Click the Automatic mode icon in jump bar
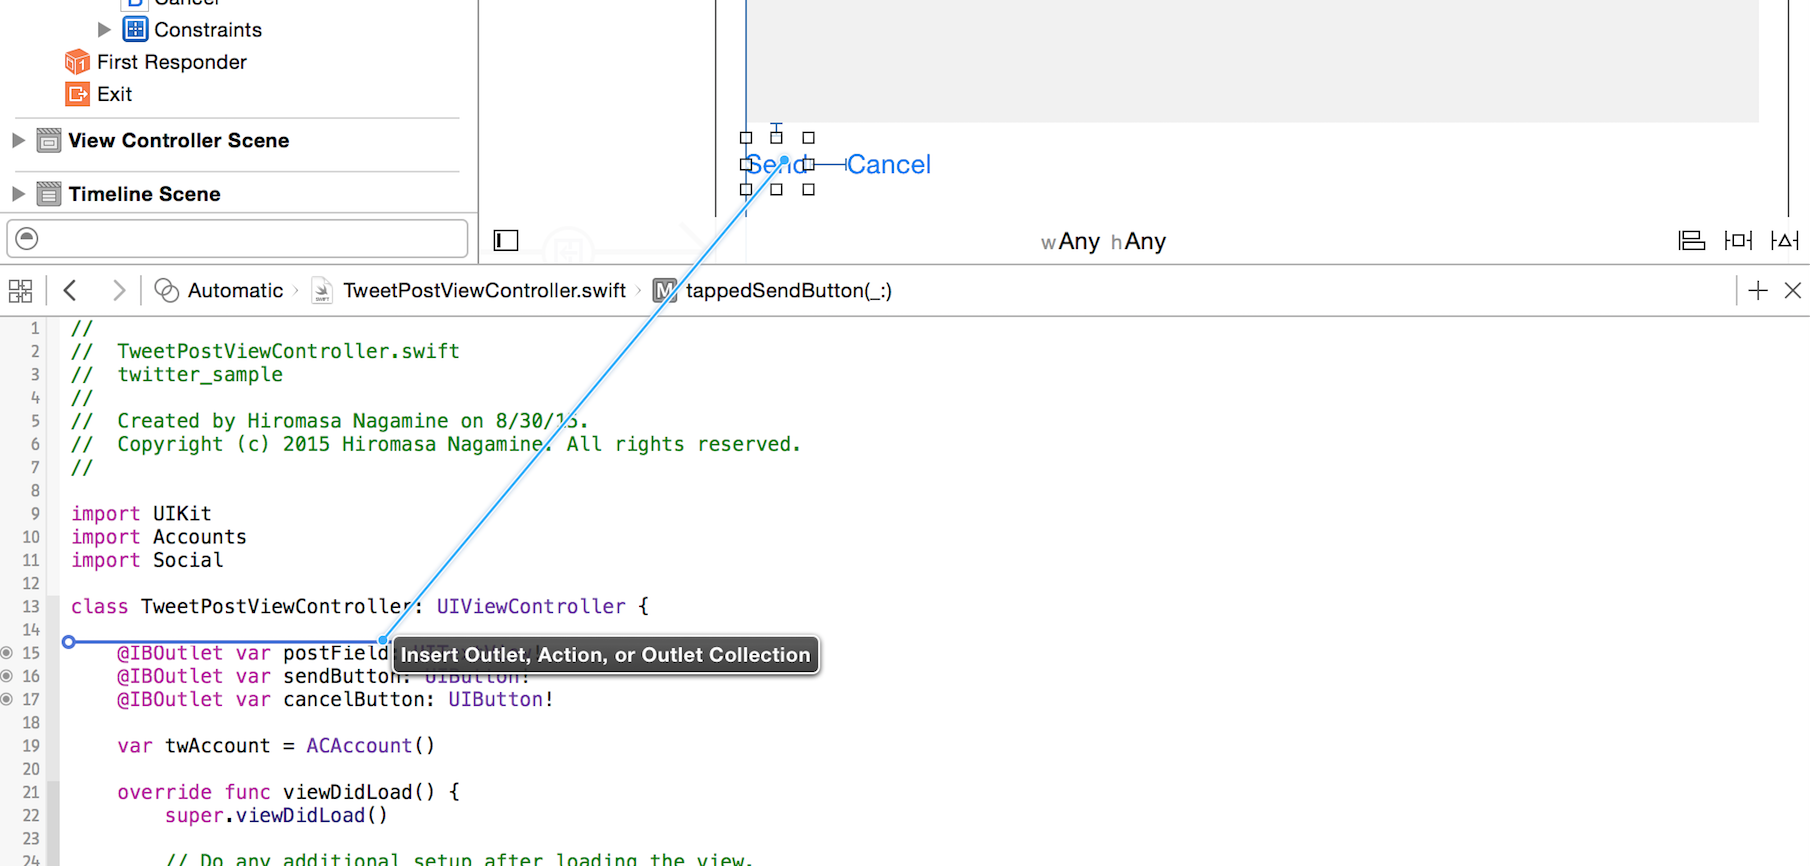 click(x=167, y=290)
